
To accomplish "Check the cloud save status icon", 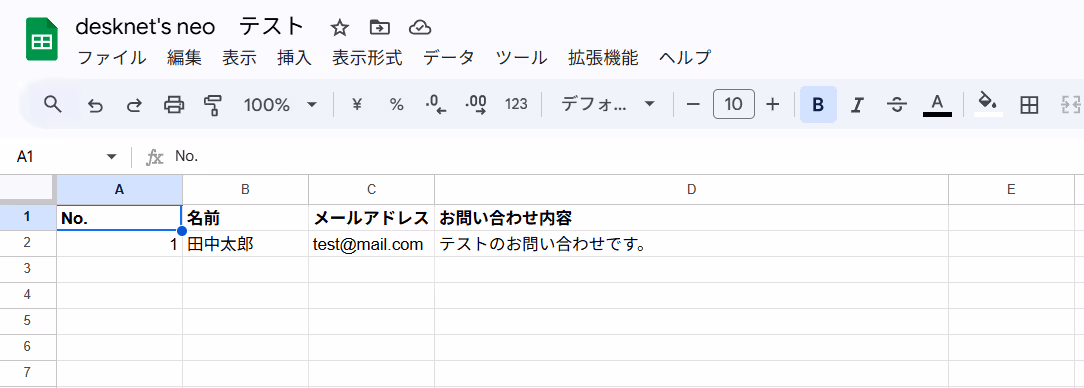I will coord(420,28).
